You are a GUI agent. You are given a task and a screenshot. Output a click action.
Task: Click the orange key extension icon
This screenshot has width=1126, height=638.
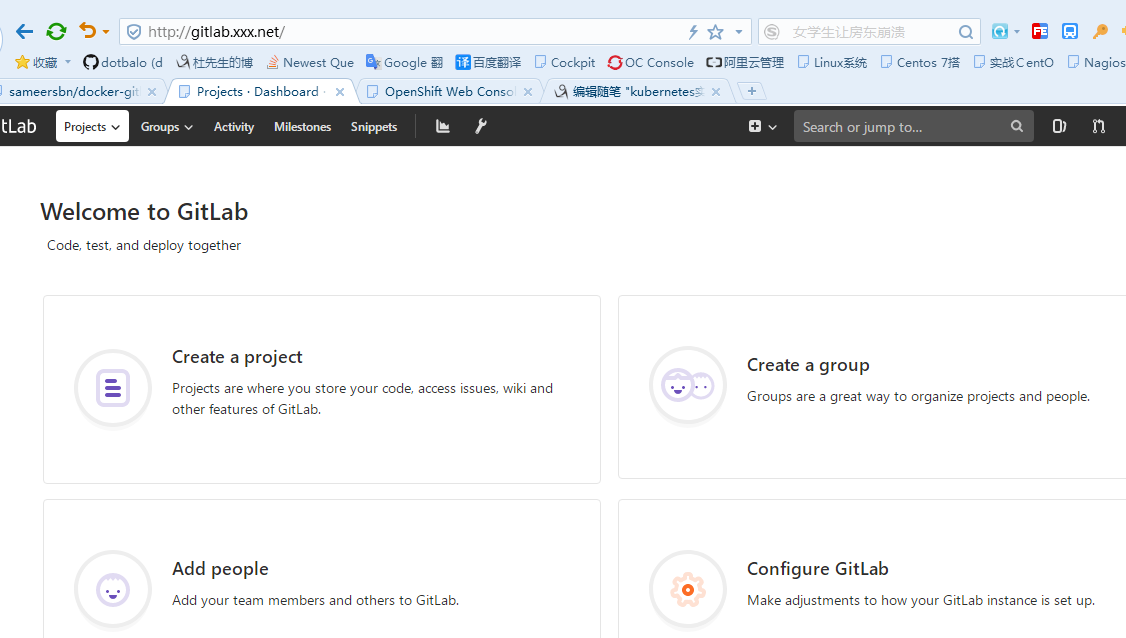[x=1100, y=32]
